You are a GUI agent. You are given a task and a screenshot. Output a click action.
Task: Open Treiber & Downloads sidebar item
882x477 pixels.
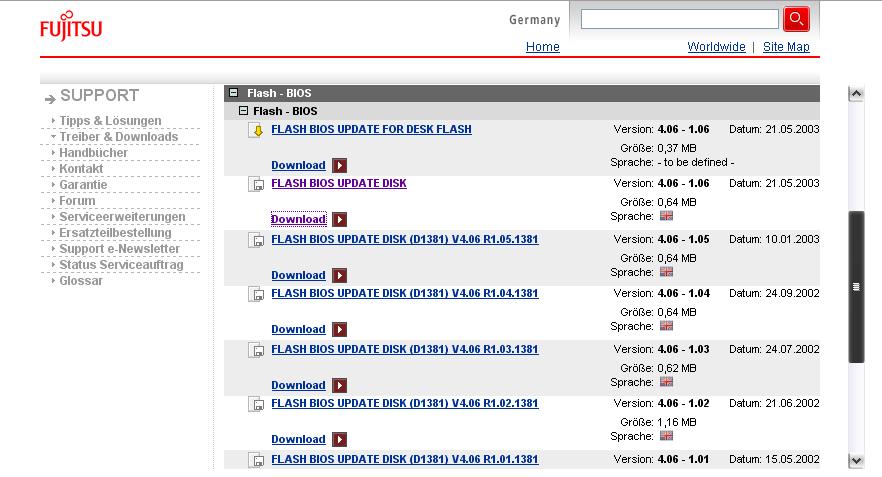tap(119, 137)
